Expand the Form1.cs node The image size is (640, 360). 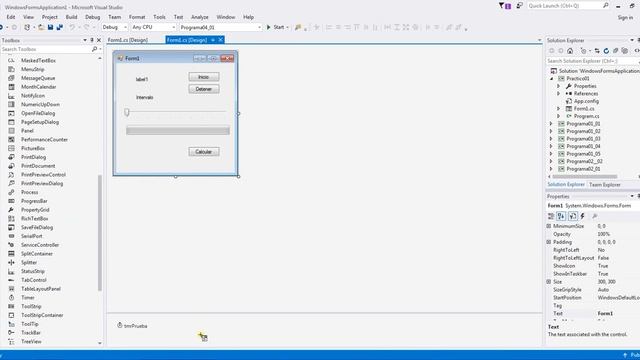coord(559,109)
